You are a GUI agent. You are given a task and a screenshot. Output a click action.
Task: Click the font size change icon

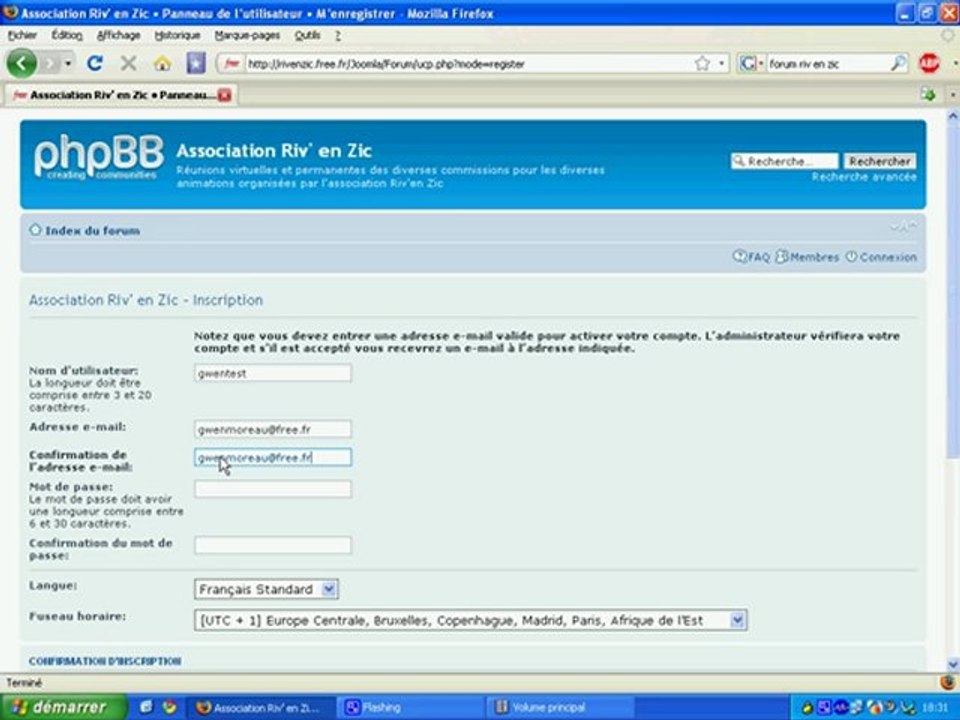coord(902,228)
